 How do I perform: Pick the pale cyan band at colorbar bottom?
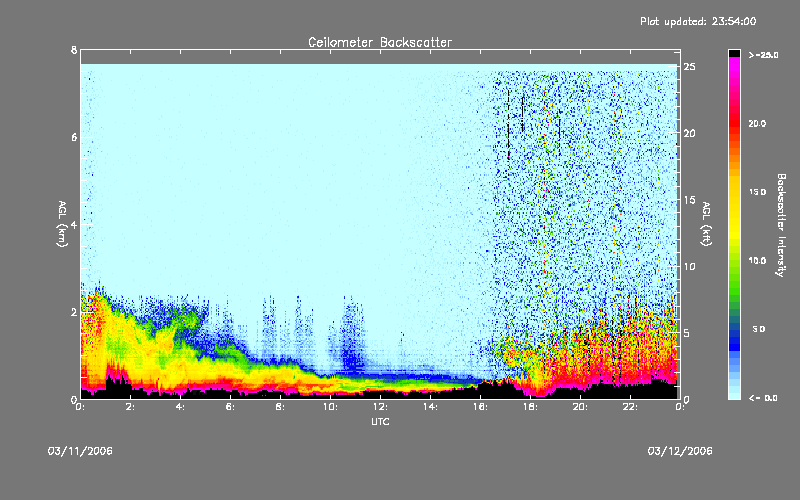click(x=734, y=395)
